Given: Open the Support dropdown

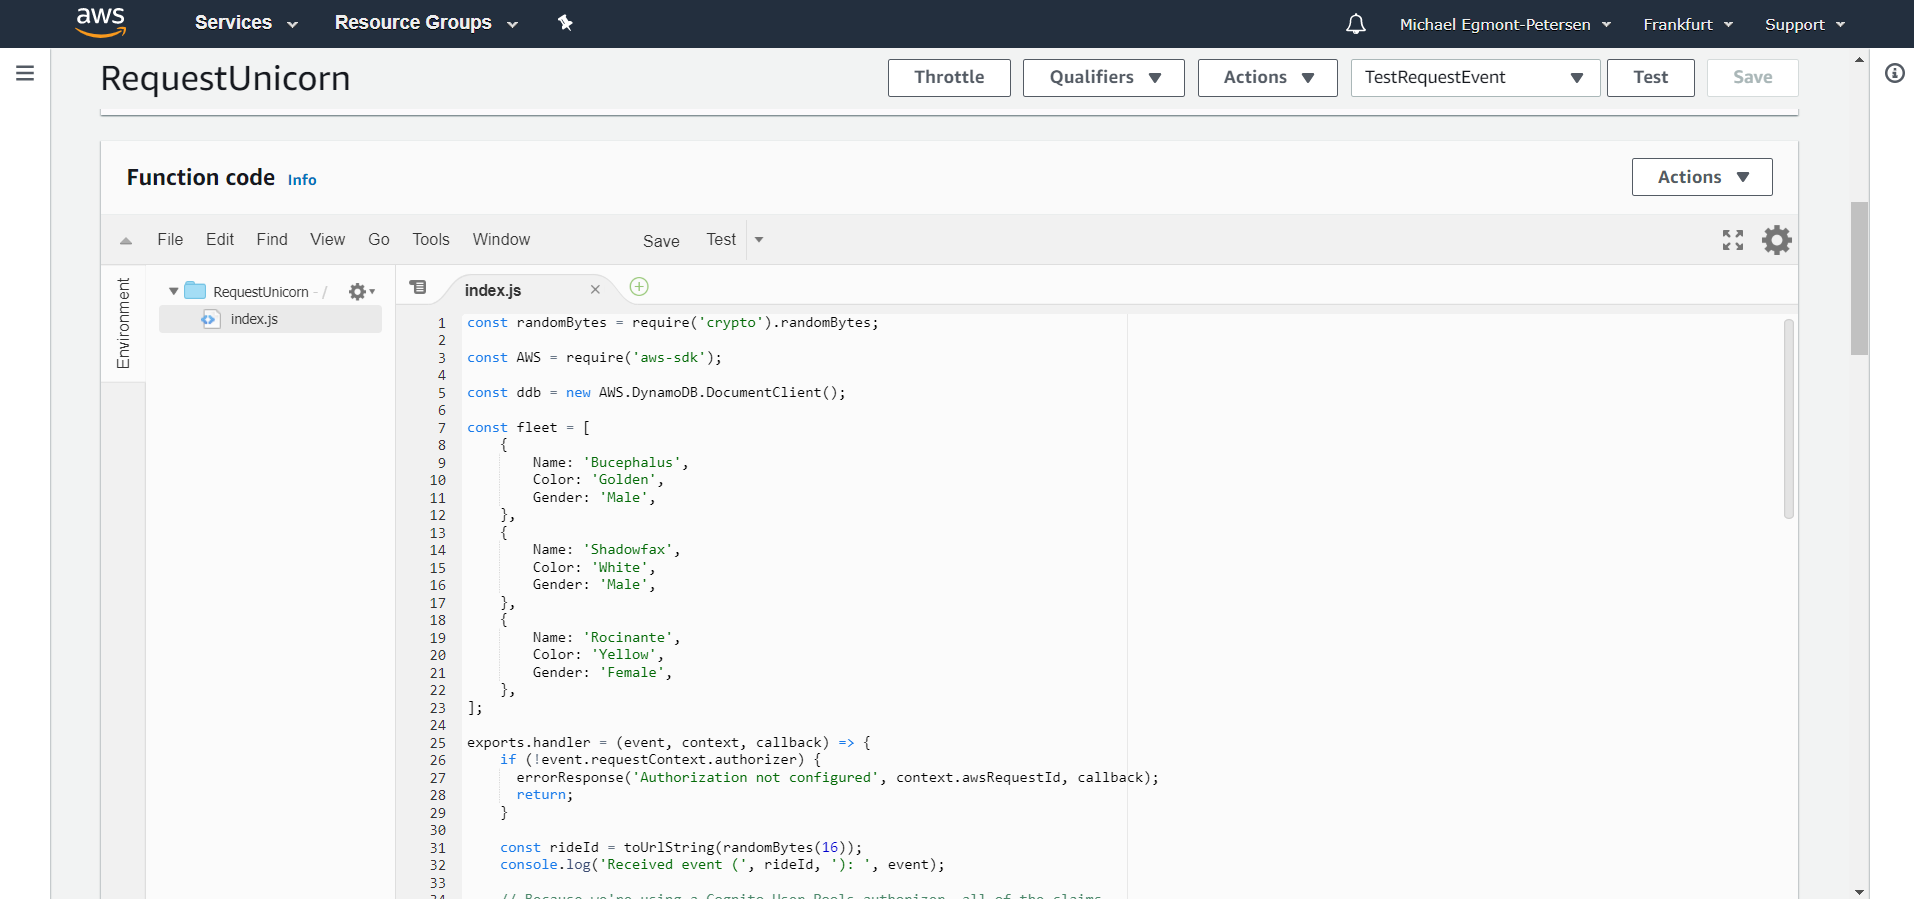Looking at the screenshot, I should 1805,24.
